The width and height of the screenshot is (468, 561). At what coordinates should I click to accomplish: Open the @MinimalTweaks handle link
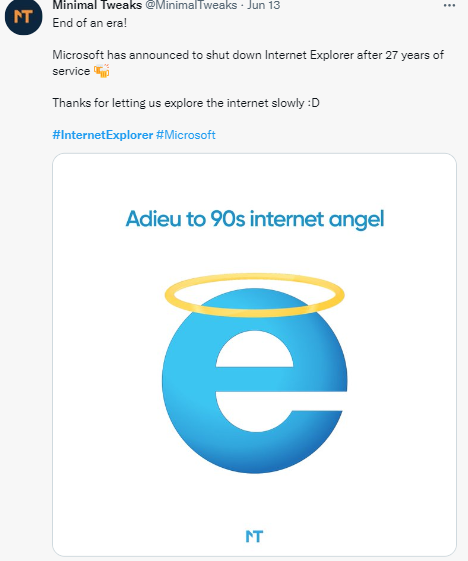coord(191,5)
